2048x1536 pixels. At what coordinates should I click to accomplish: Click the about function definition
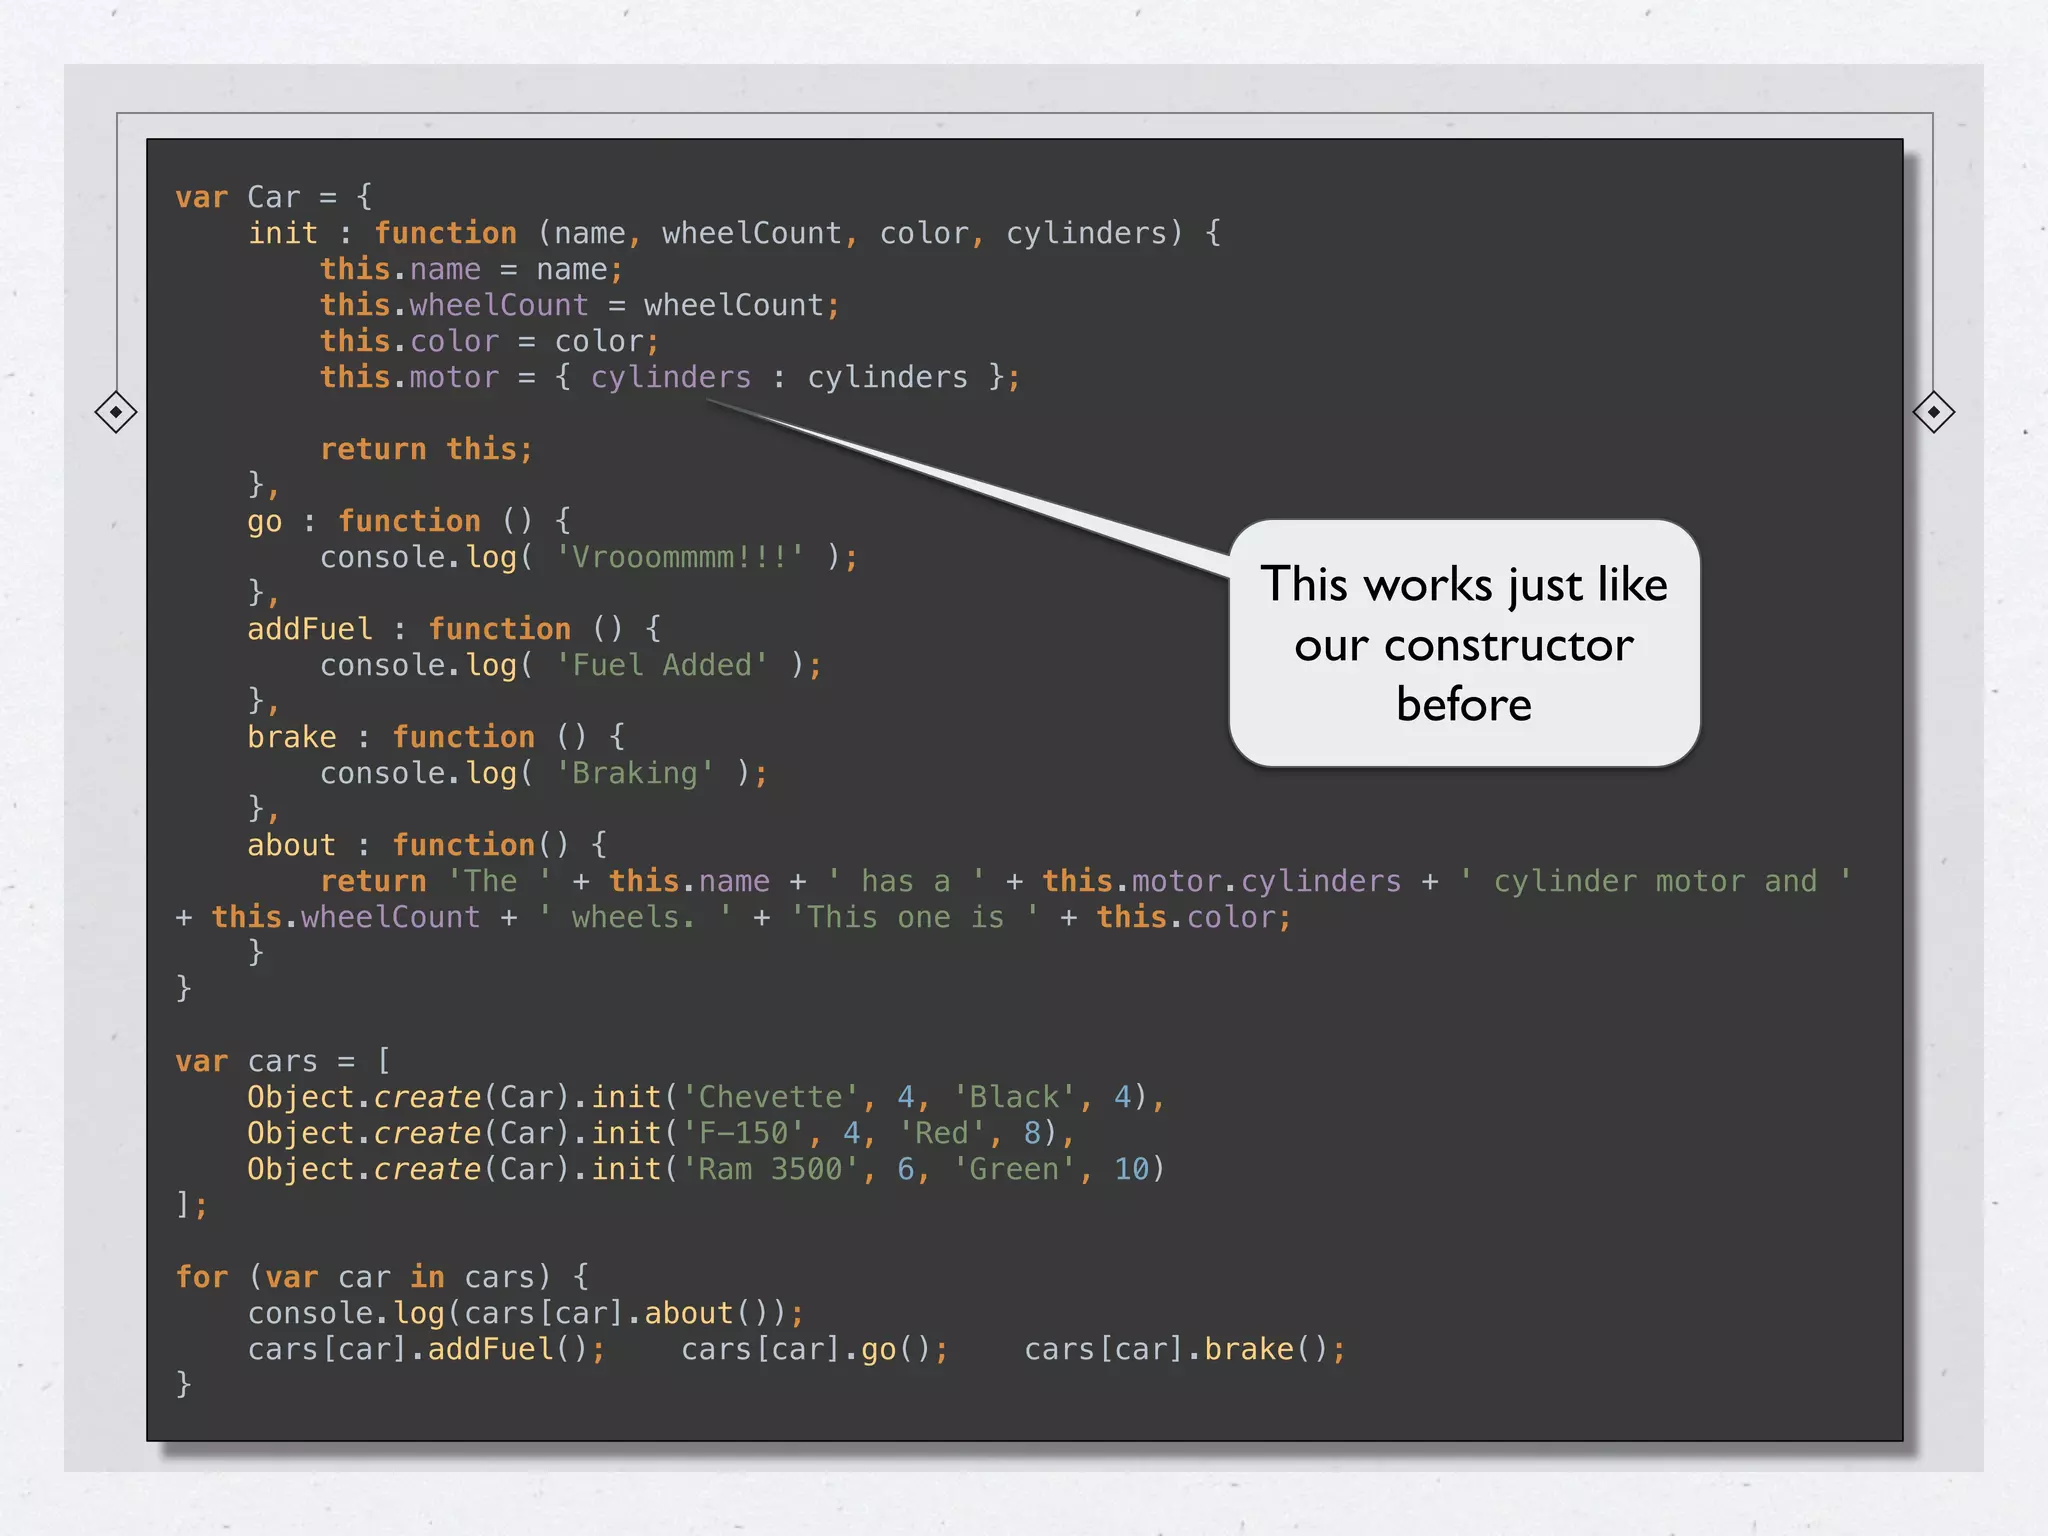coord(426,845)
